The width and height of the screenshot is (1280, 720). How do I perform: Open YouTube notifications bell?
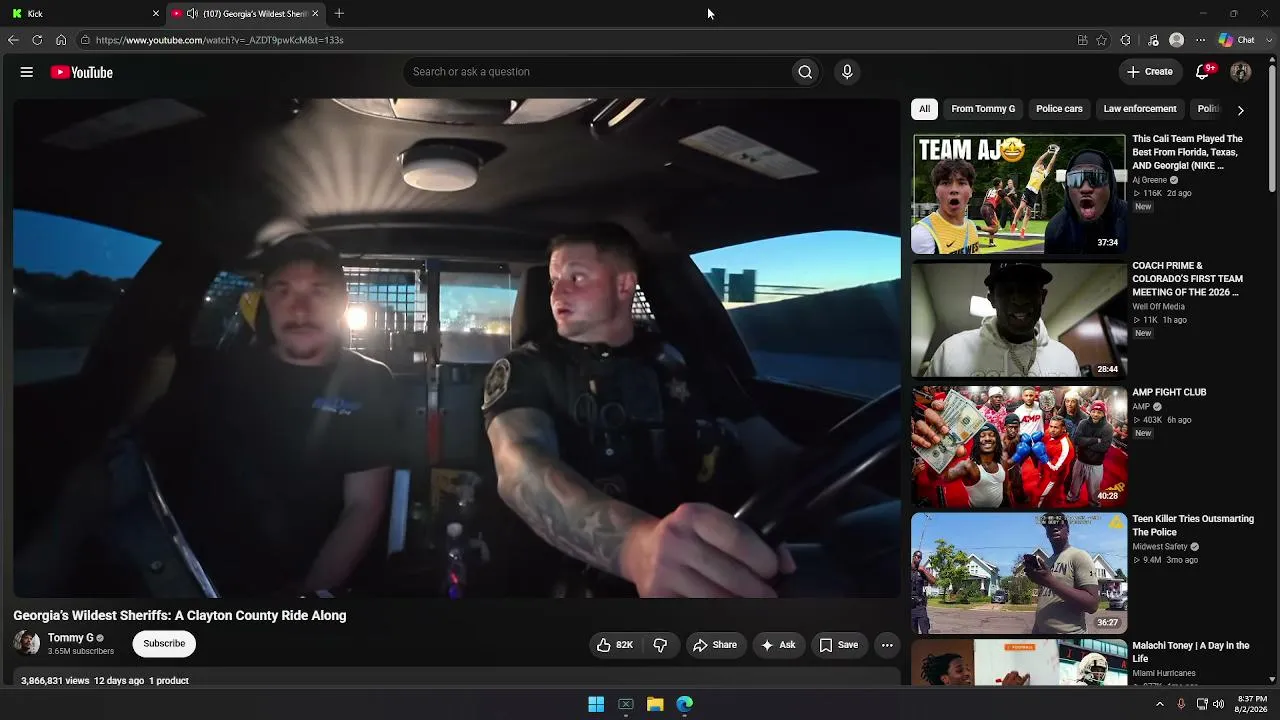(x=1204, y=72)
